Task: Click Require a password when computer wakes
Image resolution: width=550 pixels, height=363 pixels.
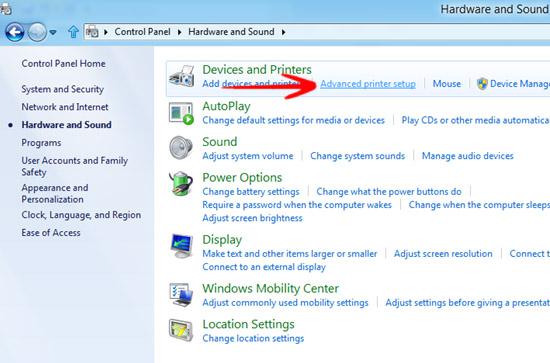Action: [297, 205]
